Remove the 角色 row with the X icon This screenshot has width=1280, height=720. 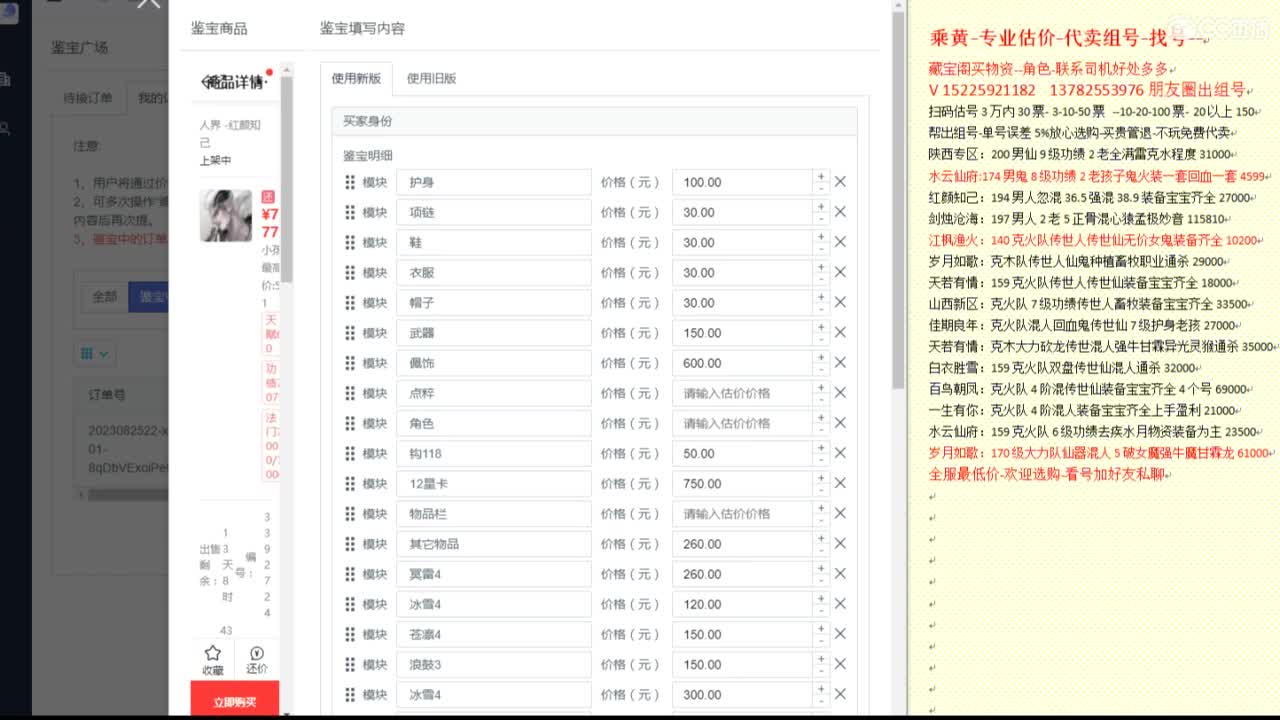coord(840,423)
